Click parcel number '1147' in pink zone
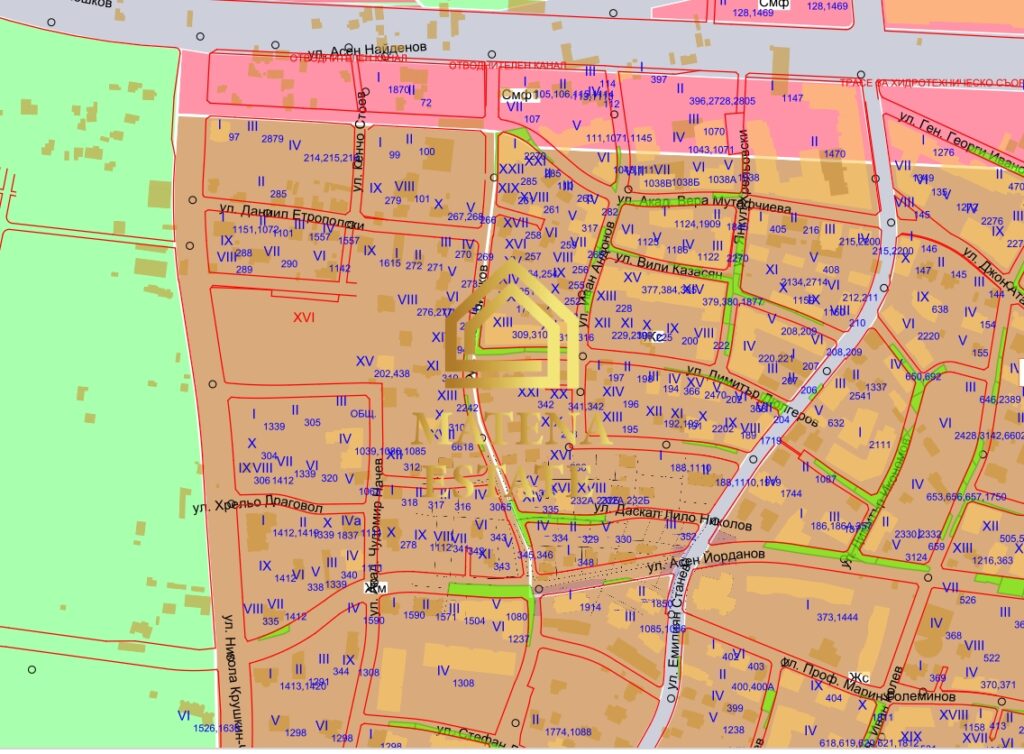 coord(792,98)
